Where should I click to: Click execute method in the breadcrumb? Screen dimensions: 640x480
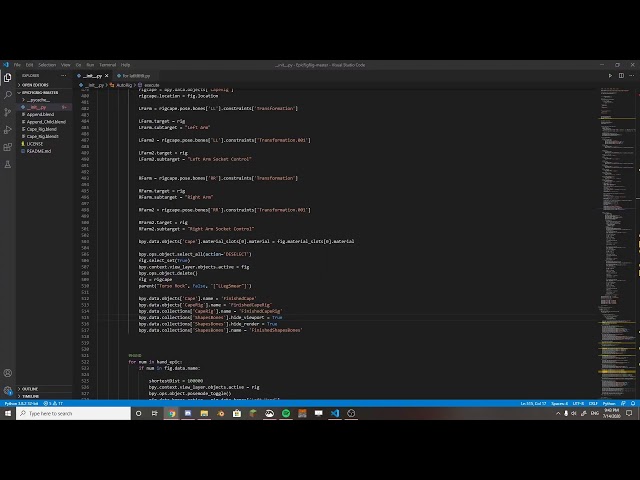(x=149, y=85)
